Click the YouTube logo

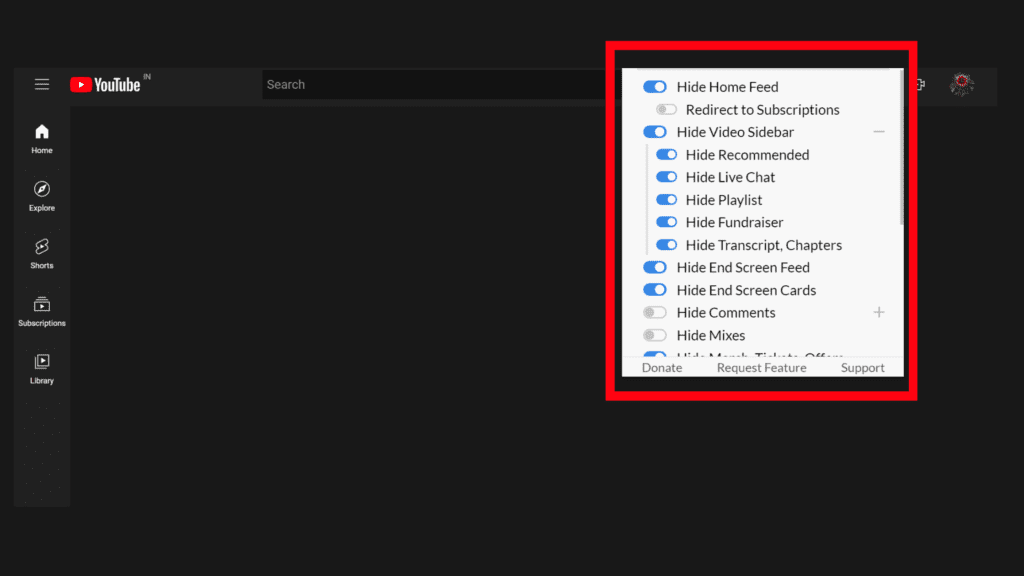pyautogui.click(x=106, y=84)
